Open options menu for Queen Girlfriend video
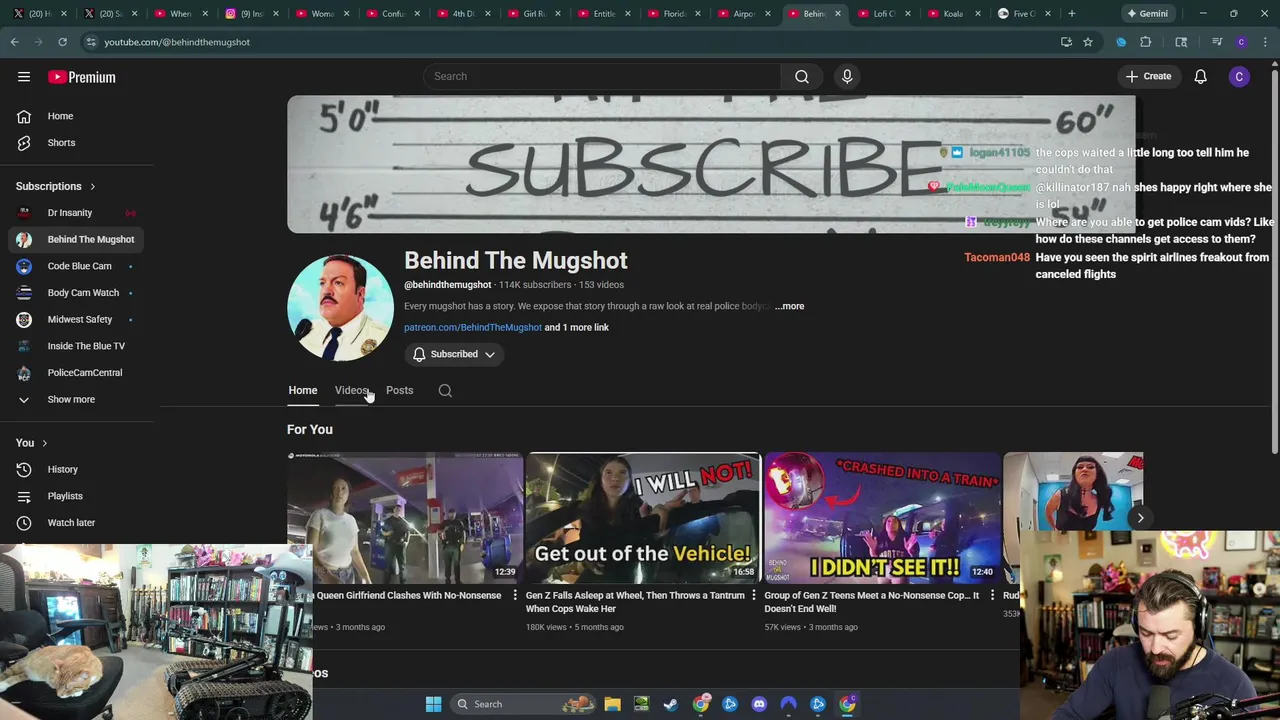 pos(515,596)
